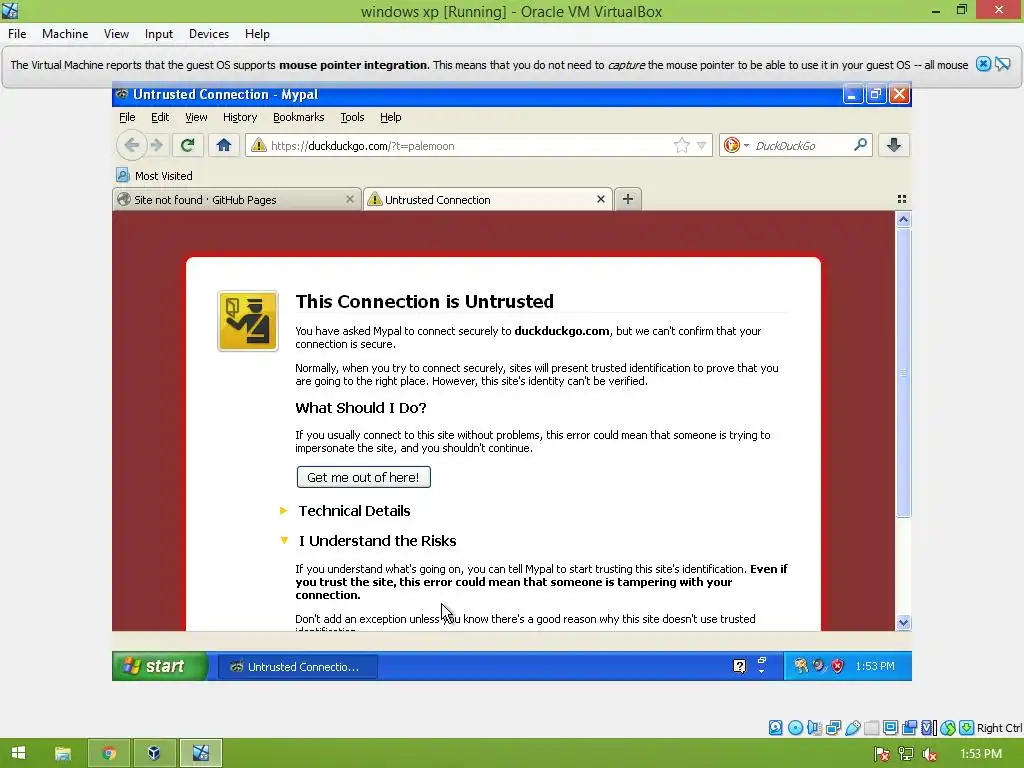Click Get me out of here! button
Viewport: 1024px width, 768px height.
pyautogui.click(x=363, y=477)
